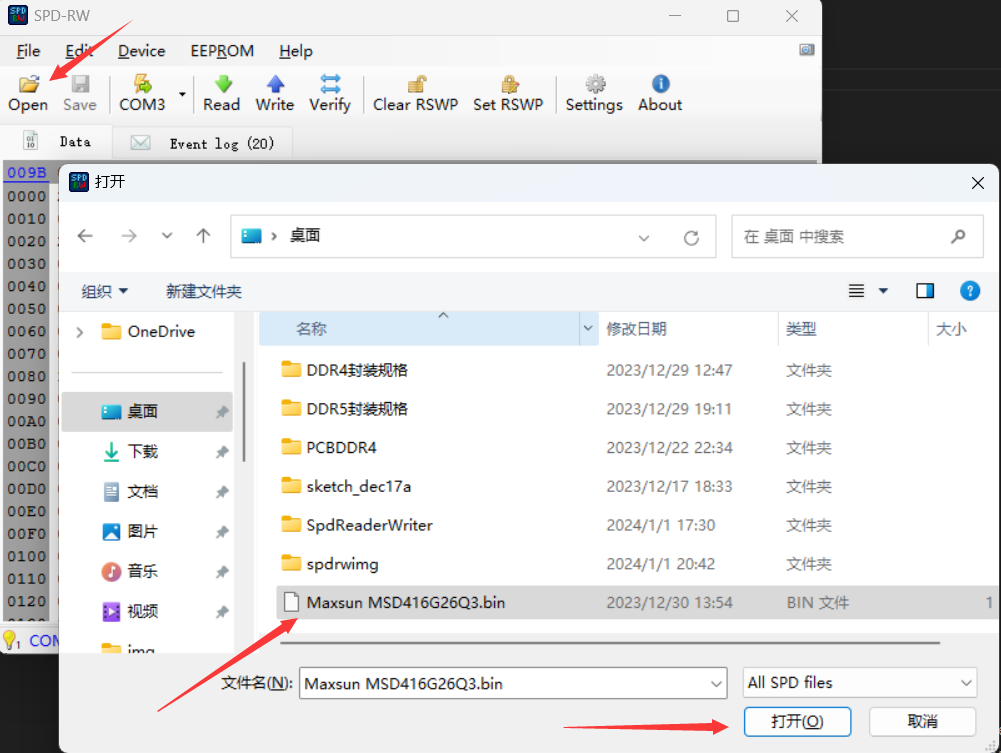This screenshot has width=1001, height=753.
Task: Click the Write EEPROM icon
Action: 275,84
